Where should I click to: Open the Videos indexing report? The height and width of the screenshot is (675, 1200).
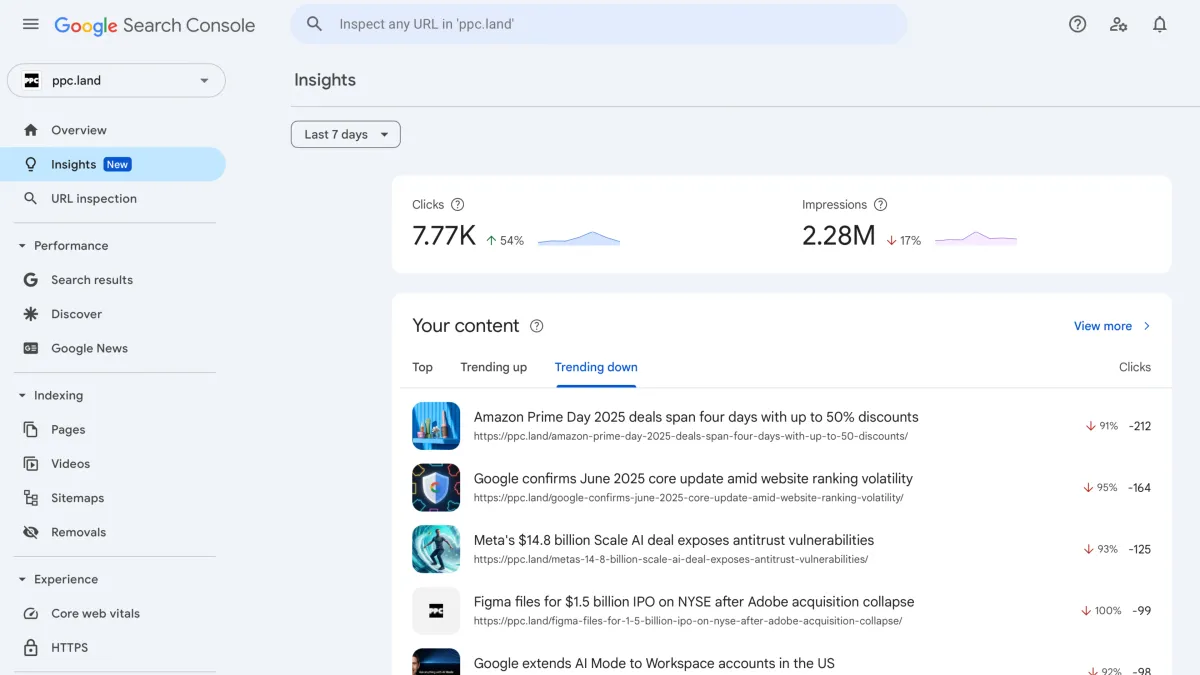coord(70,463)
